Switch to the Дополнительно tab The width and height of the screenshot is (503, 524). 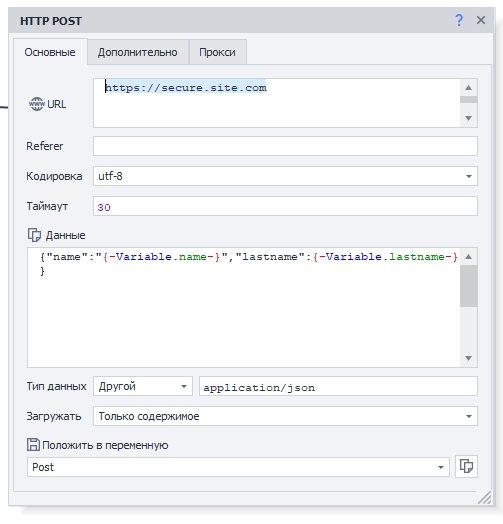138,52
